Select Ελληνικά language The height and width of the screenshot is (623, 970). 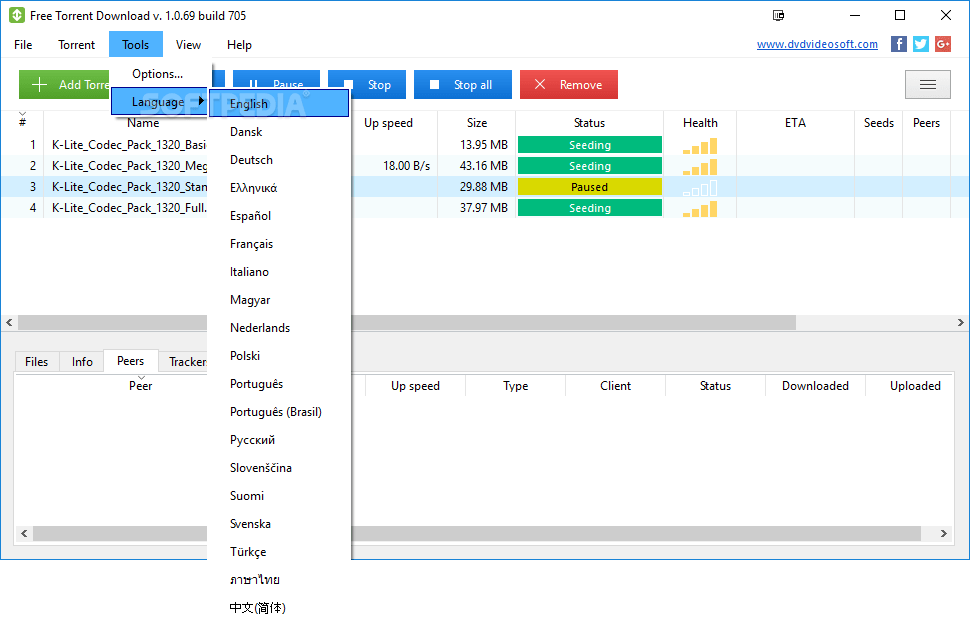[279, 187]
